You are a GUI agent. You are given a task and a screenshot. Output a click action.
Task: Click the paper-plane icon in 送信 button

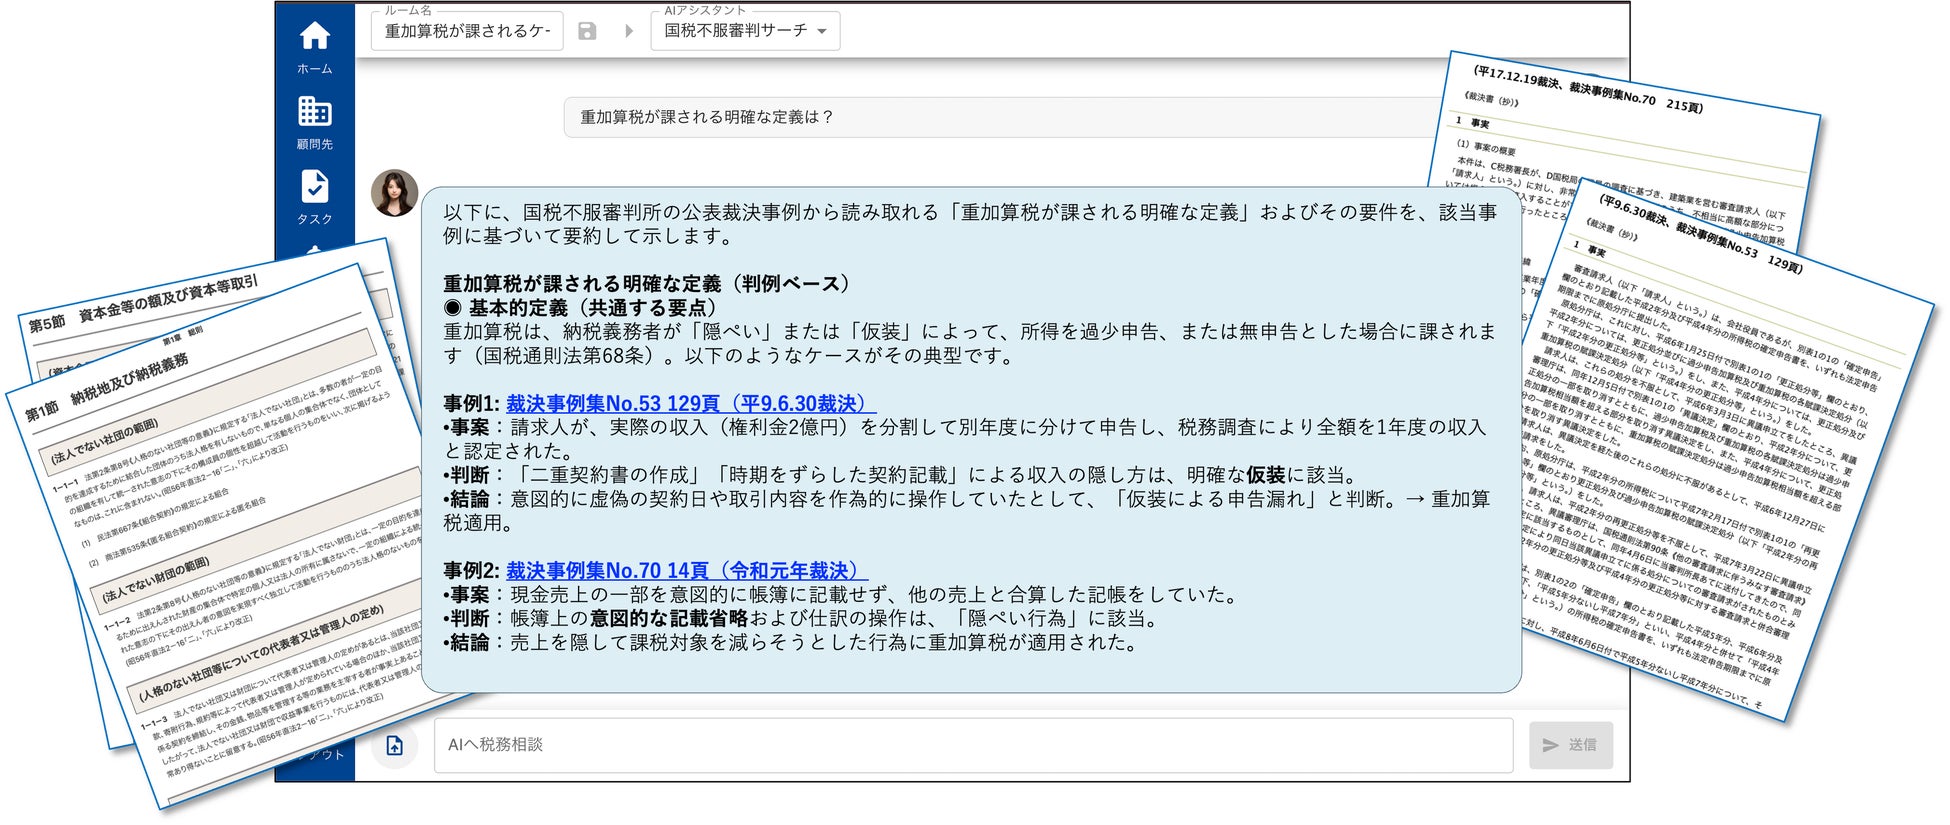coord(1551,745)
